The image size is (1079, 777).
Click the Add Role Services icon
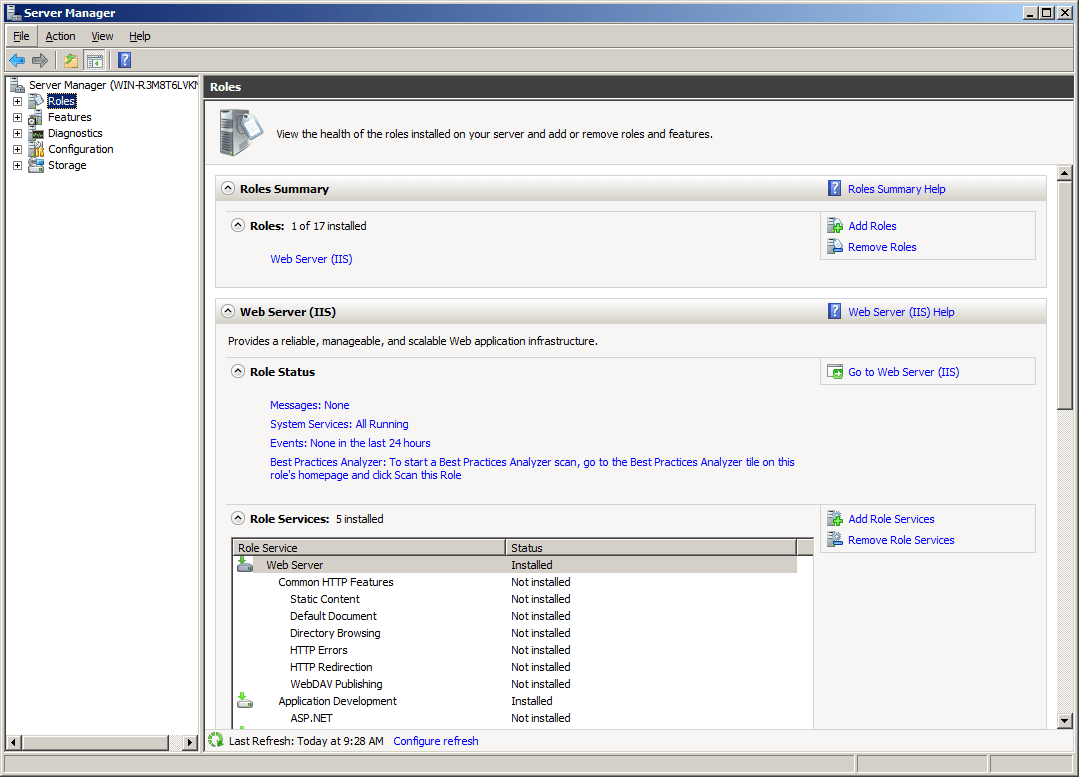pos(835,519)
